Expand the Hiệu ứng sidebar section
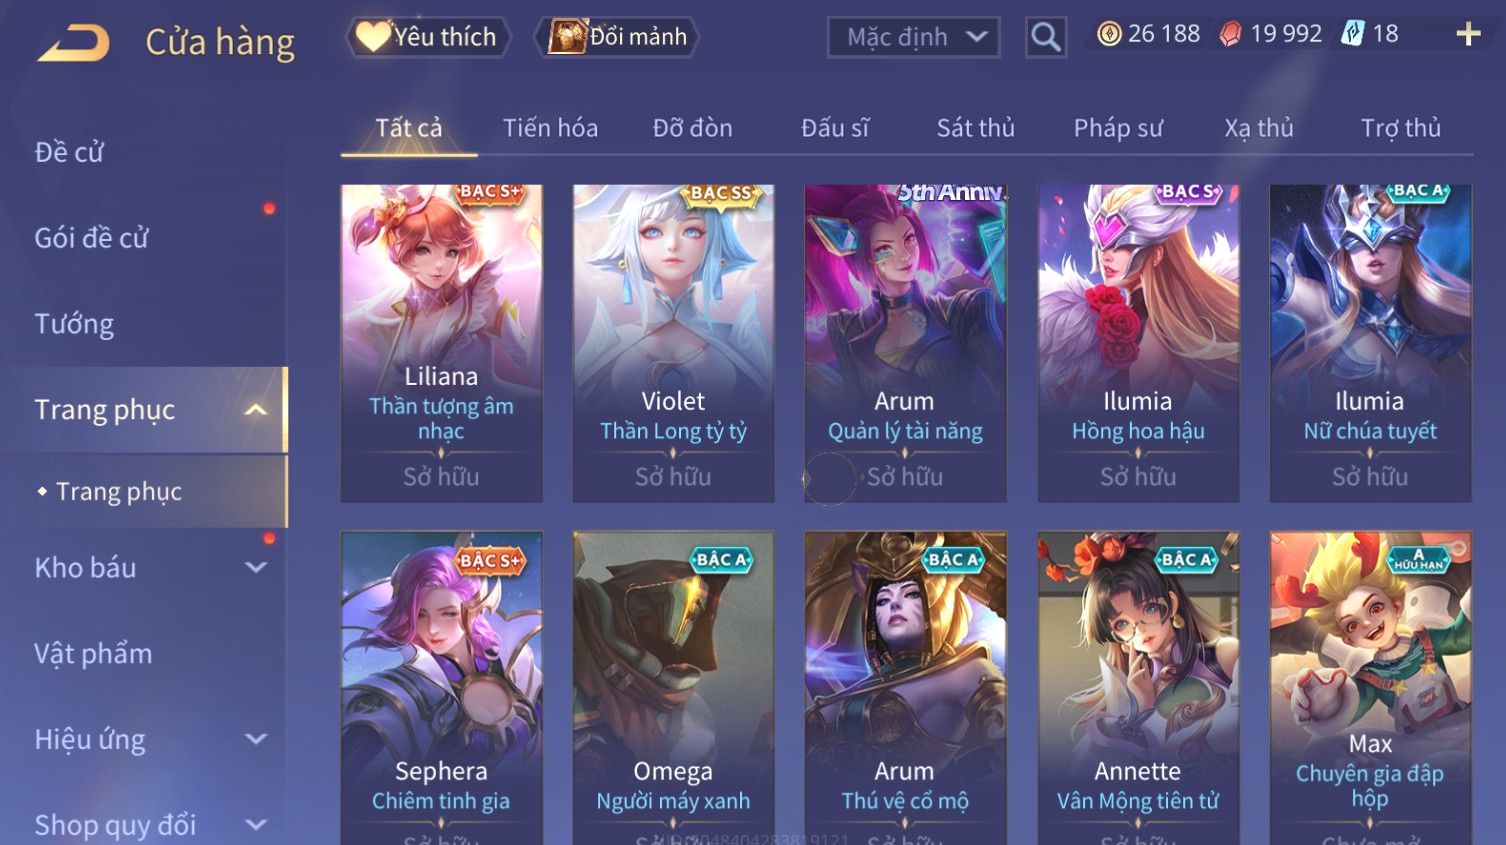The height and width of the screenshot is (845, 1506). (x=256, y=739)
